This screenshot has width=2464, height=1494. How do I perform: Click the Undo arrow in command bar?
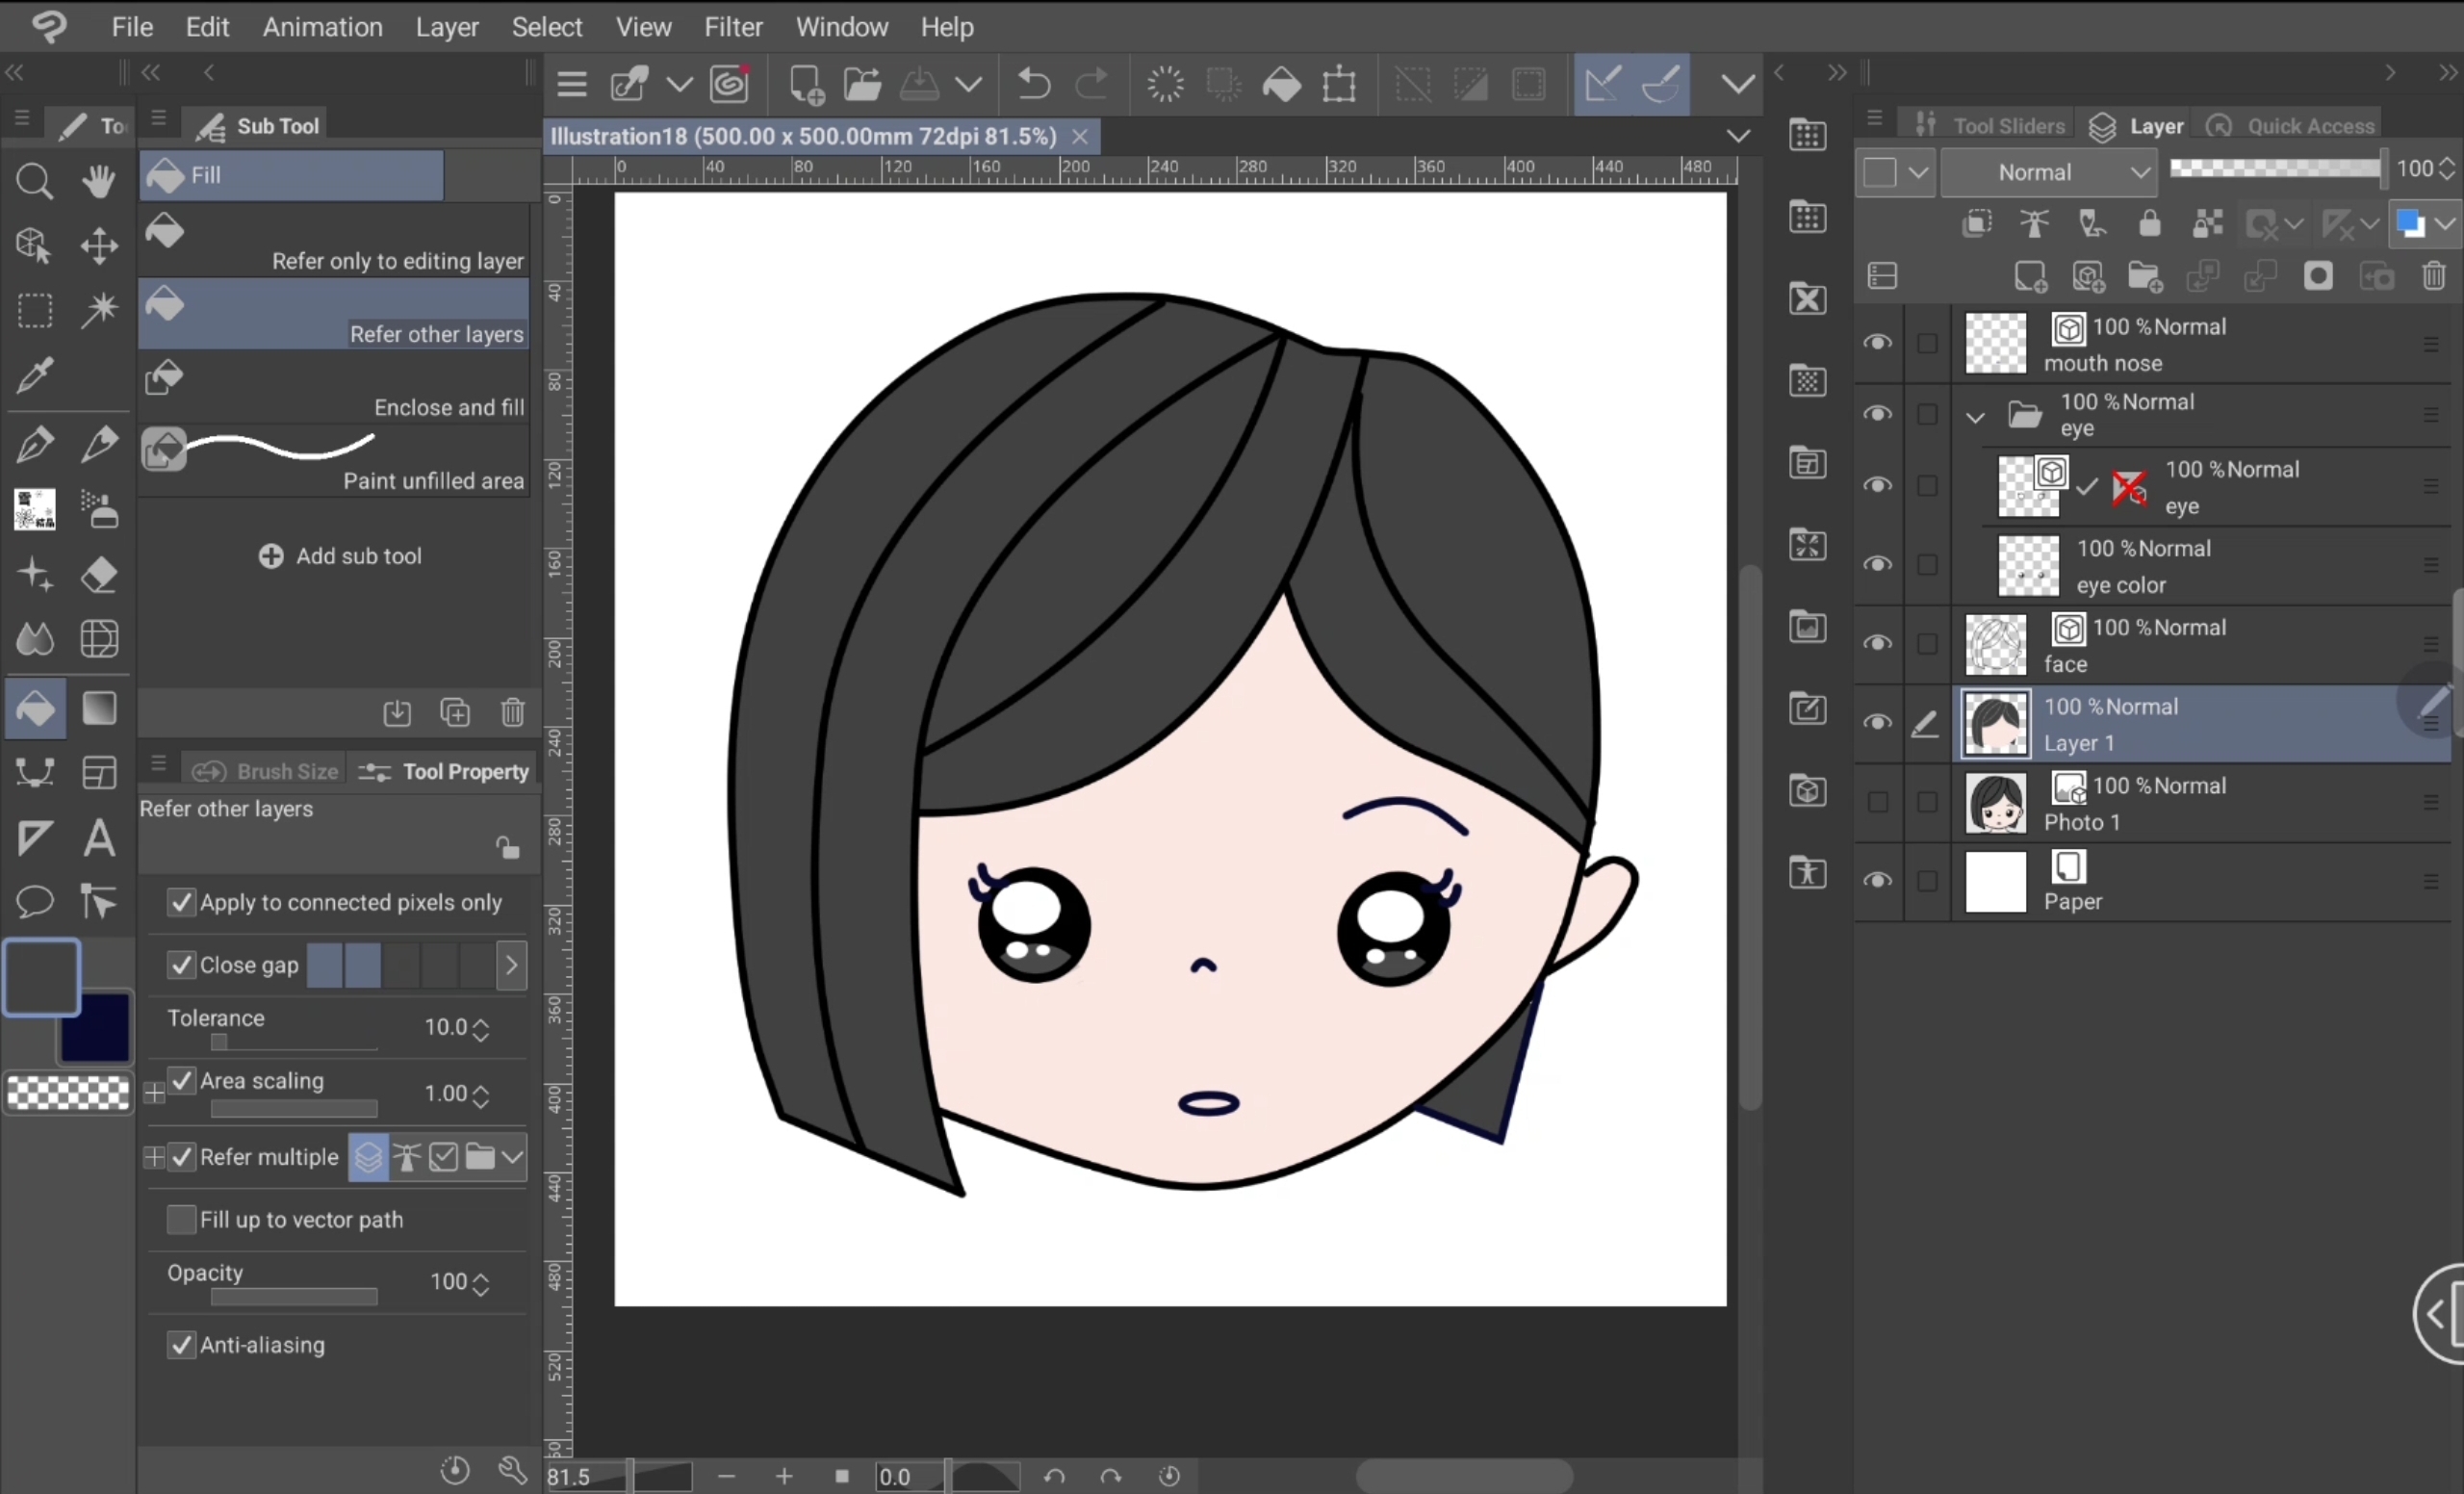1033,84
